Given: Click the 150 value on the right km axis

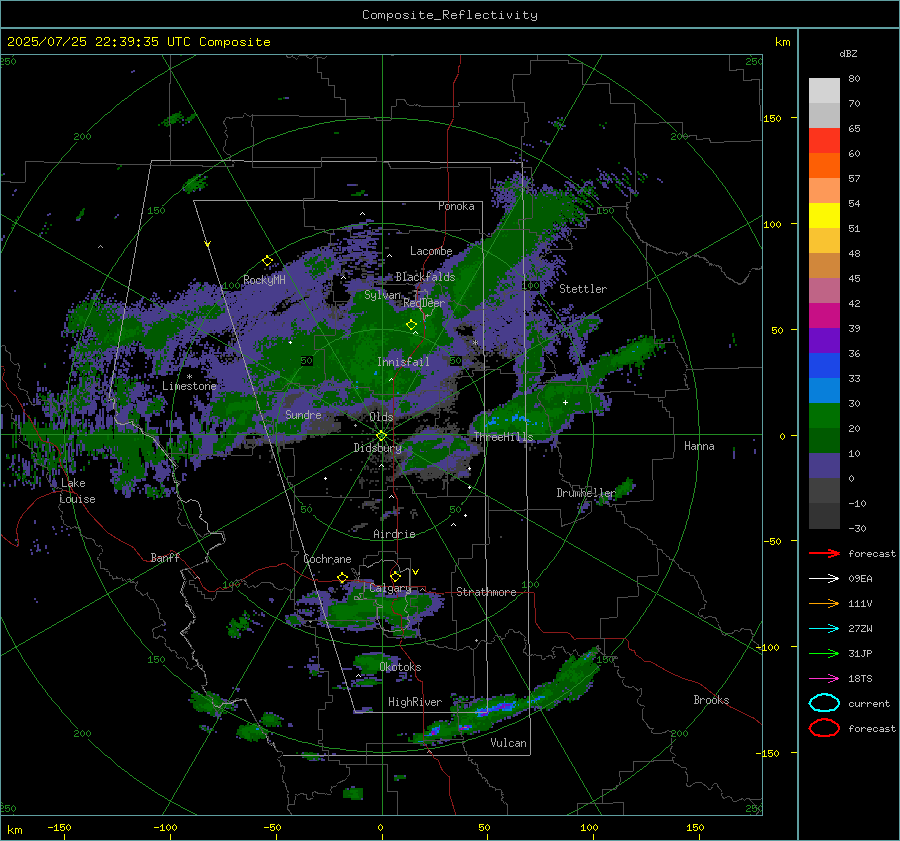Looking at the screenshot, I should [x=773, y=118].
